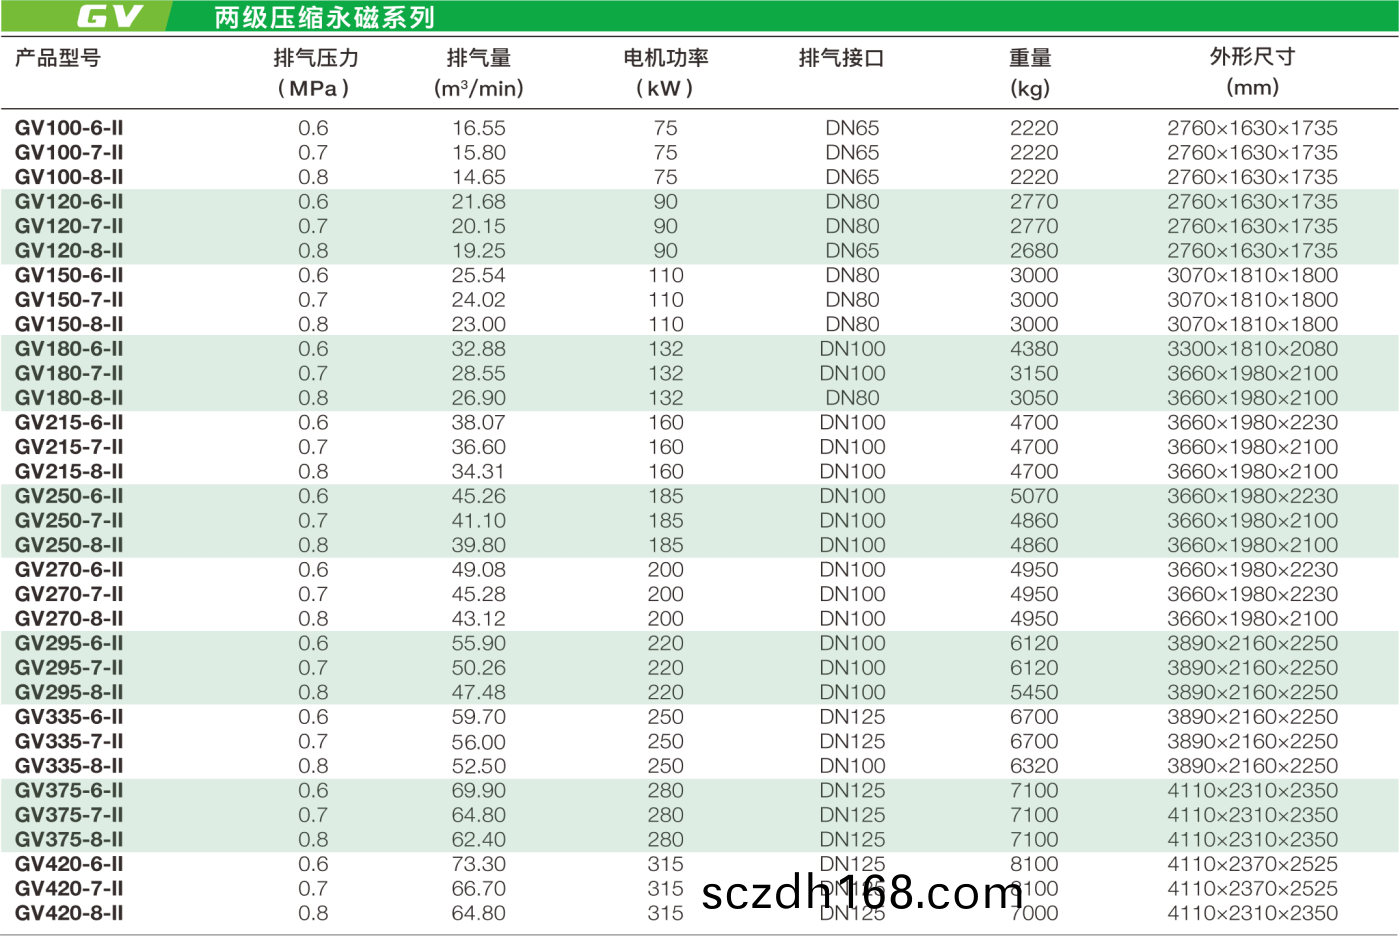Select the 排气压力 column header
Image resolution: width=1400 pixels, height=938 pixels.
(315, 58)
